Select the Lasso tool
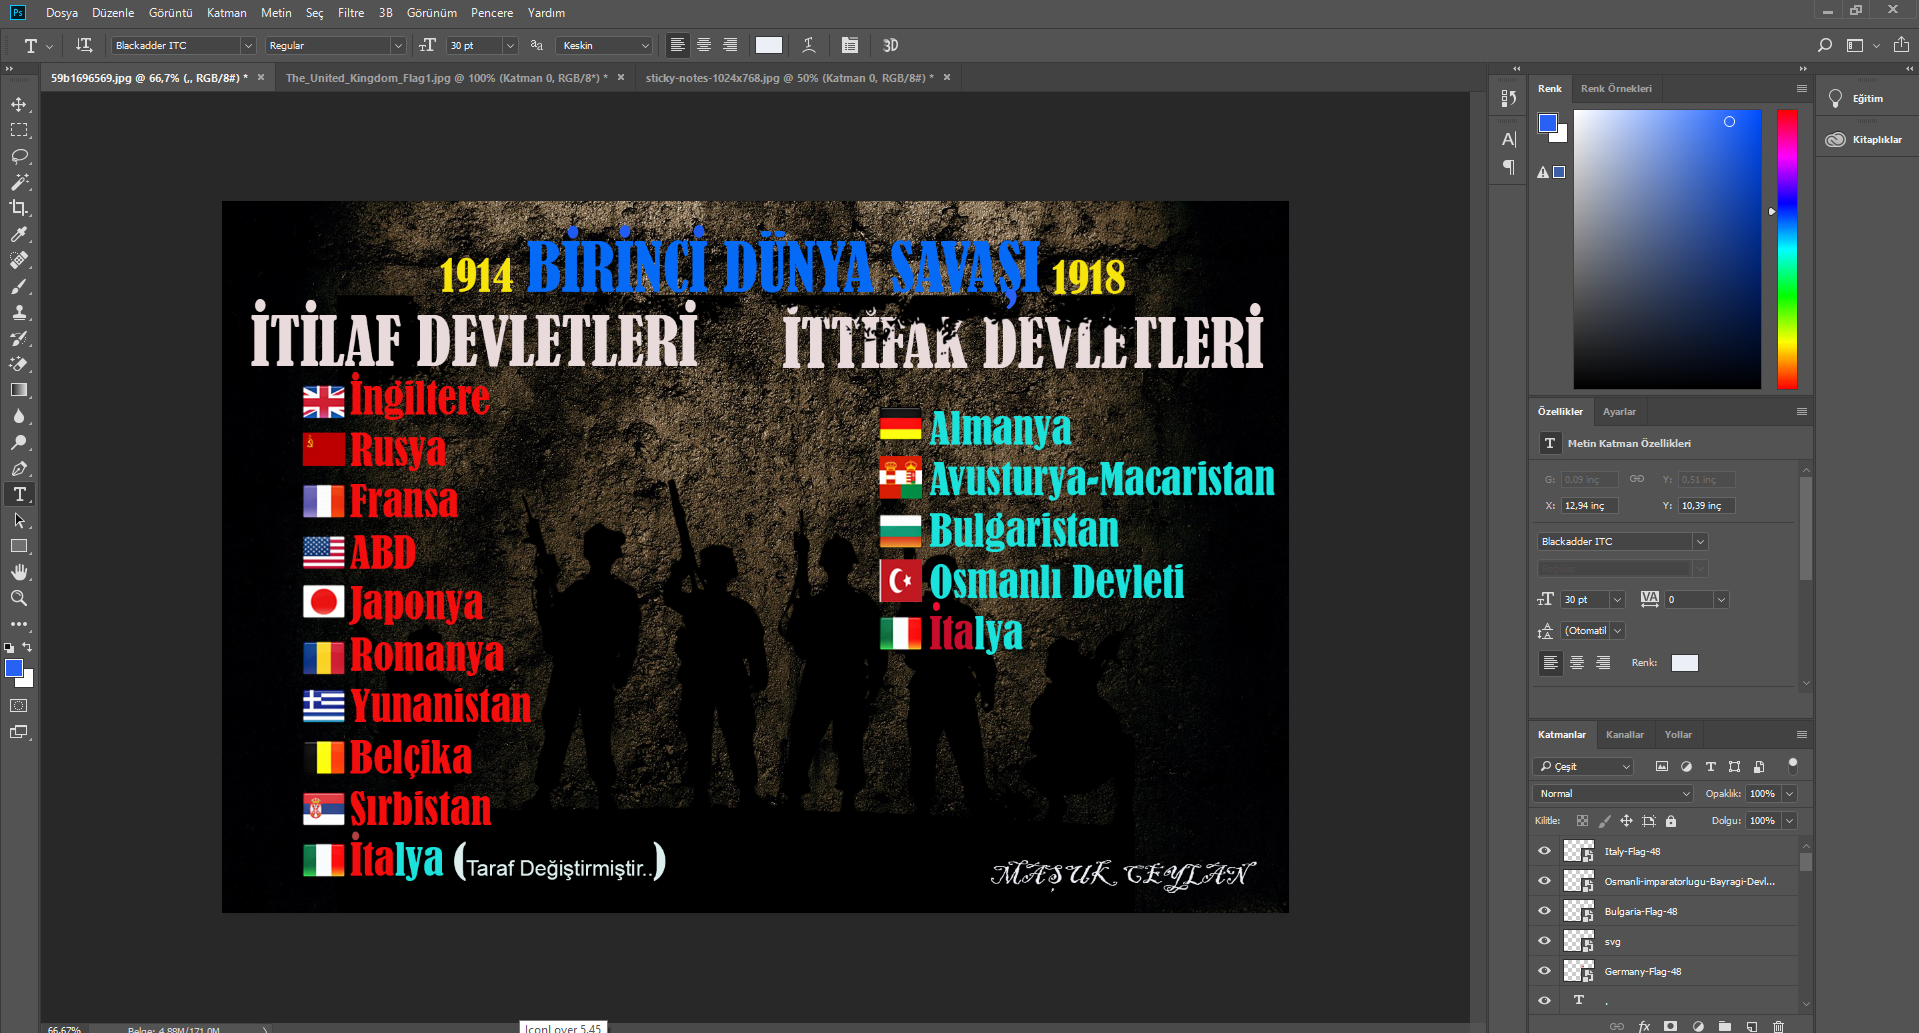 (x=19, y=157)
